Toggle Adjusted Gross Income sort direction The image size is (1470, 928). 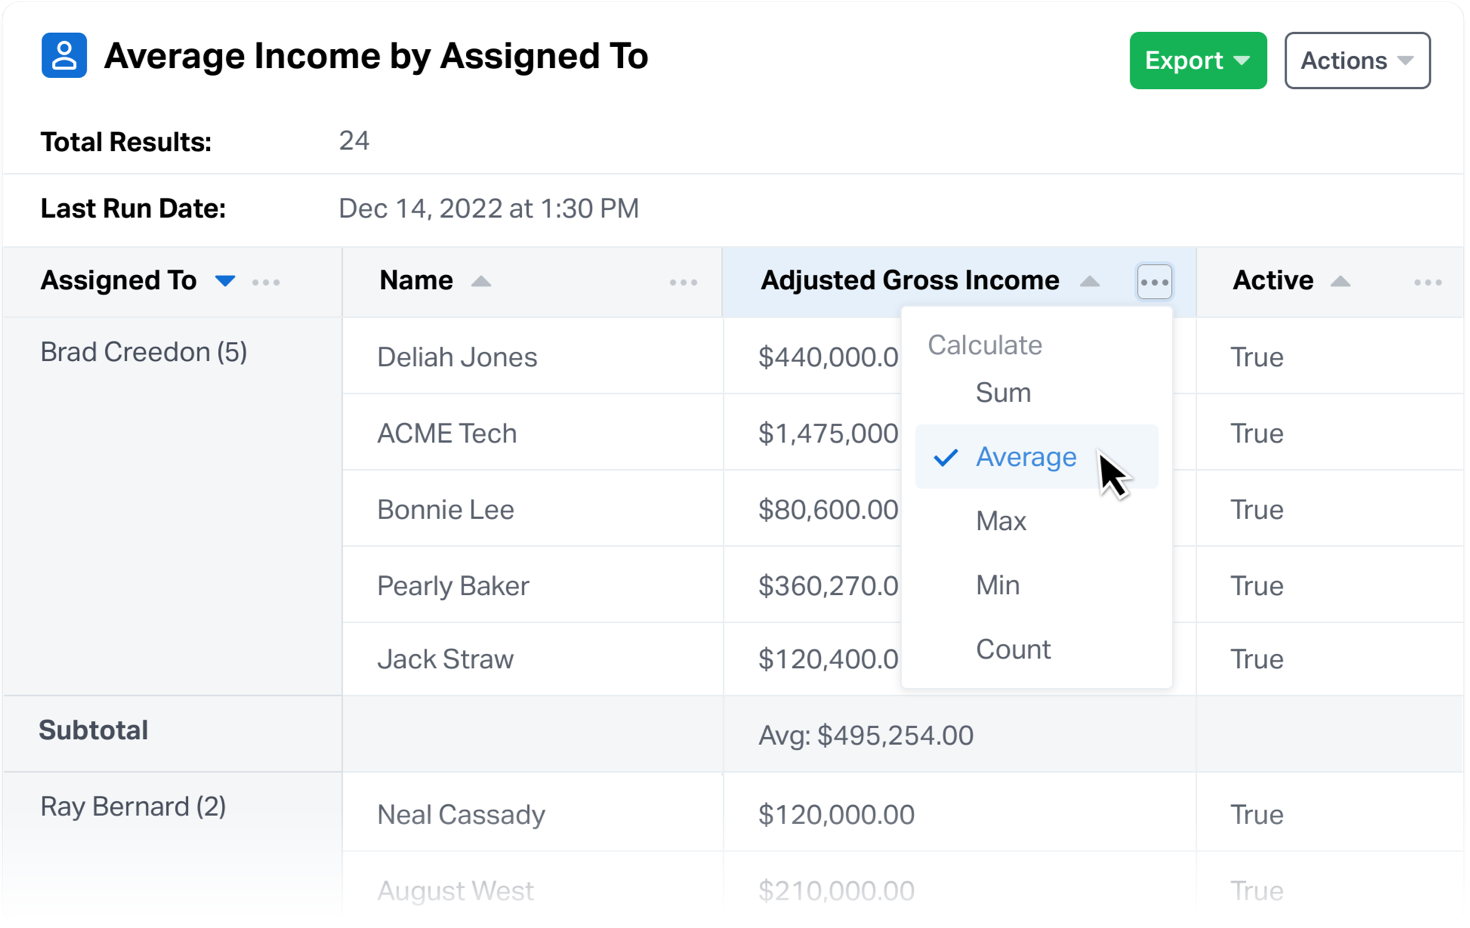[x=1090, y=281]
